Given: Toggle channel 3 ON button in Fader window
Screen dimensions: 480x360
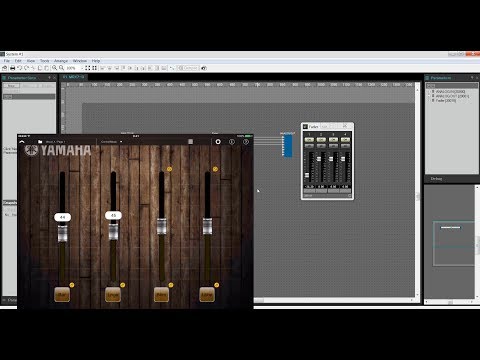Looking at the screenshot, I should (x=333, y=140).
